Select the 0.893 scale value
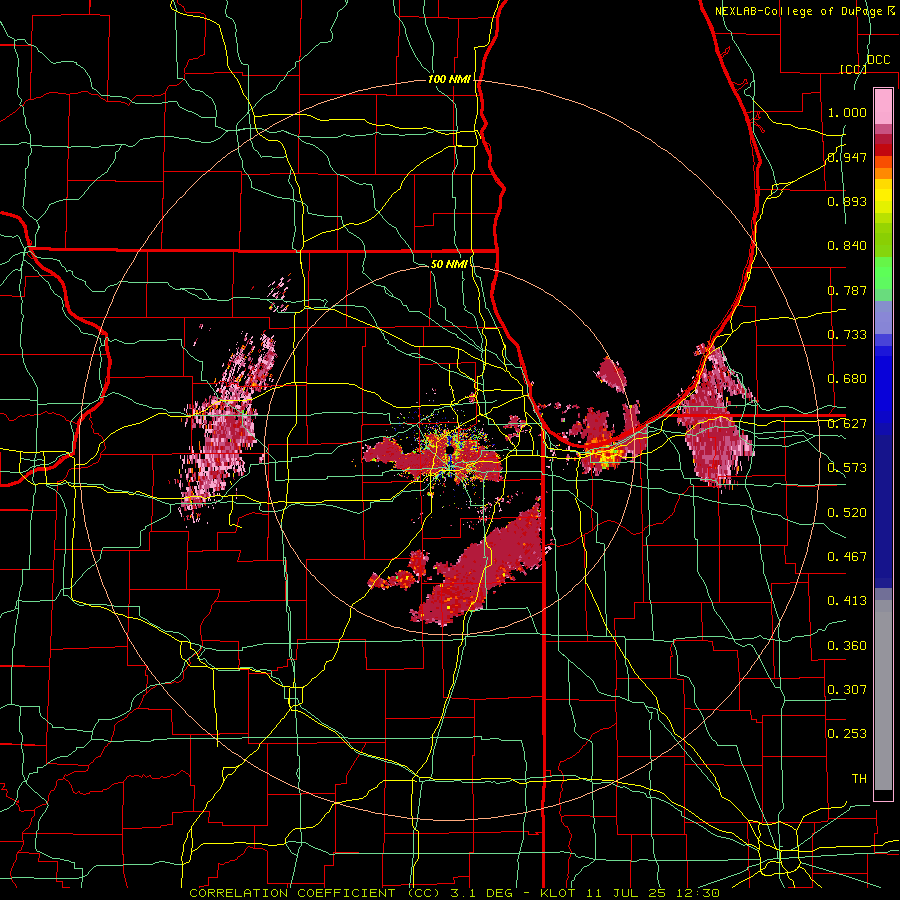Screen dimensions: 900x900 847,201
